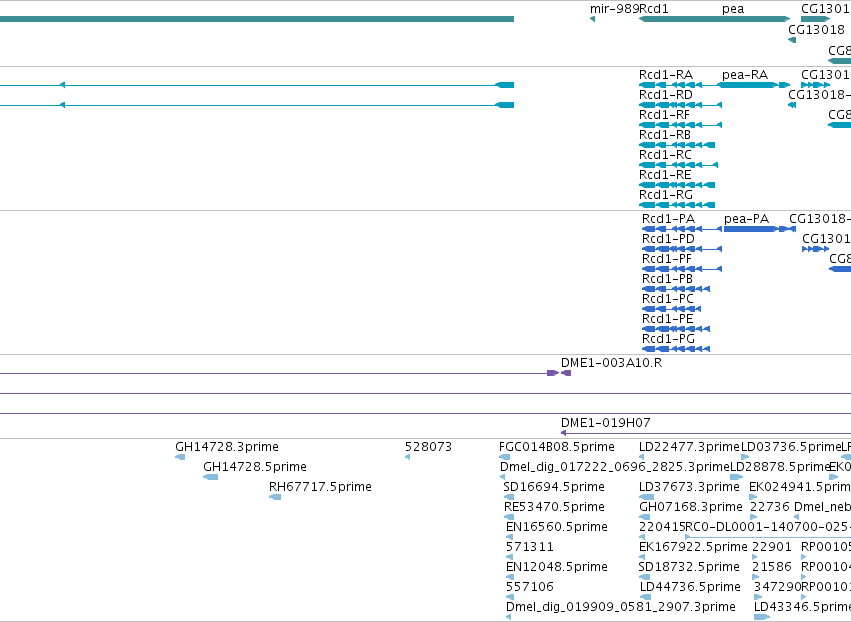Click the Rcd1-PF protein label
Screen dimensions: 851x622
(x=667, y=259)
